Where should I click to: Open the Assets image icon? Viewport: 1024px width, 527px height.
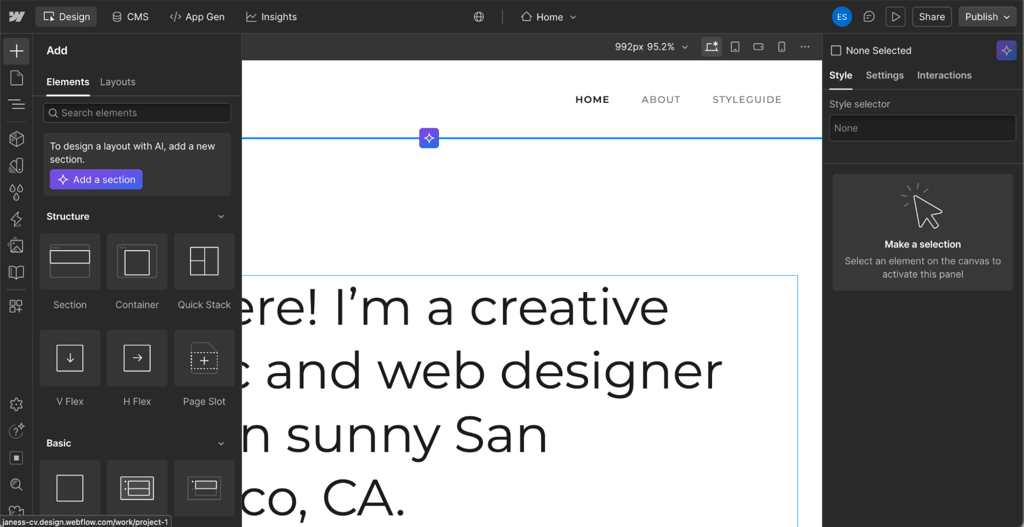[16, 246]
